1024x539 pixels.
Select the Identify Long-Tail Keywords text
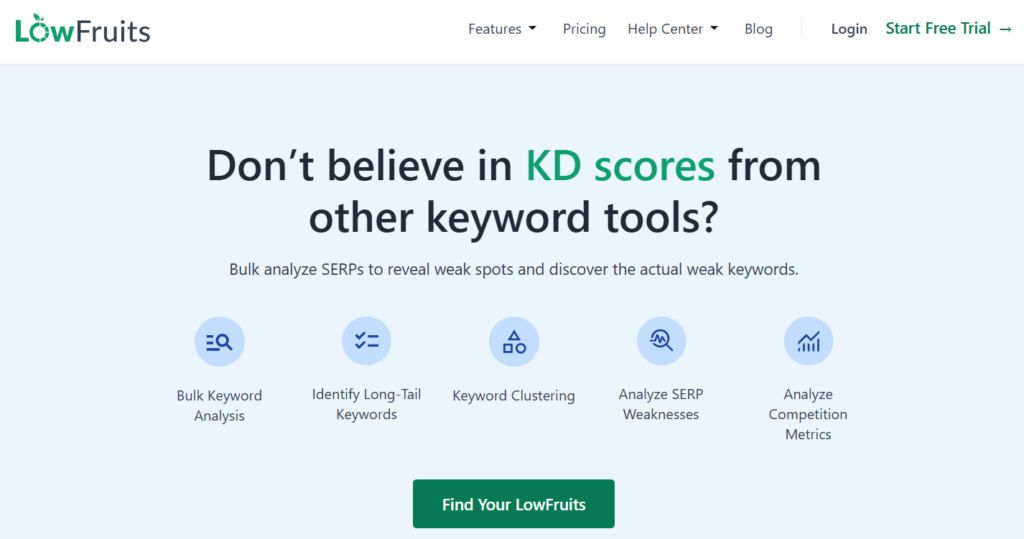[366, 404]
